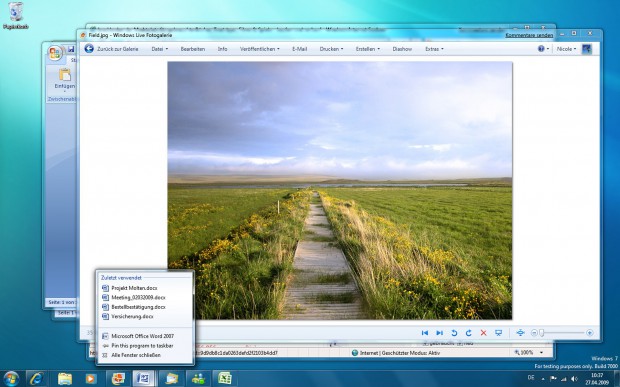This screenshot has width=620, height=387.
Task: Click the user picture next to Nicole
Action: (x=587, y=49)
